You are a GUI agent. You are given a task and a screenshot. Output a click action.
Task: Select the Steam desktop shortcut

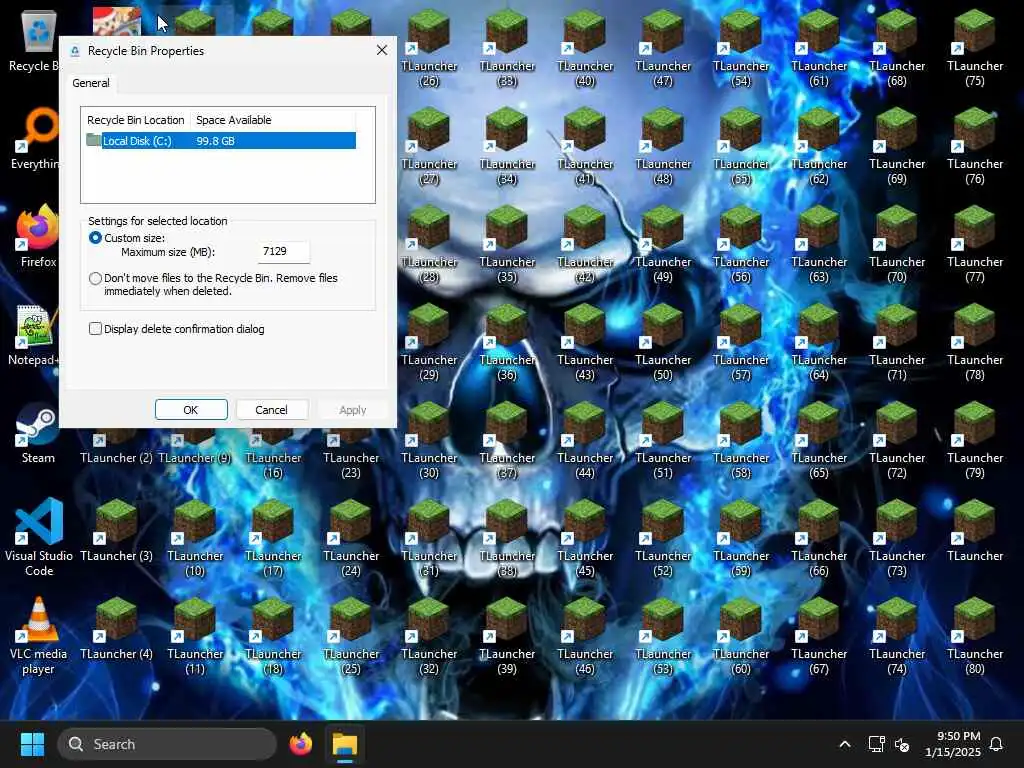[38, 432]
